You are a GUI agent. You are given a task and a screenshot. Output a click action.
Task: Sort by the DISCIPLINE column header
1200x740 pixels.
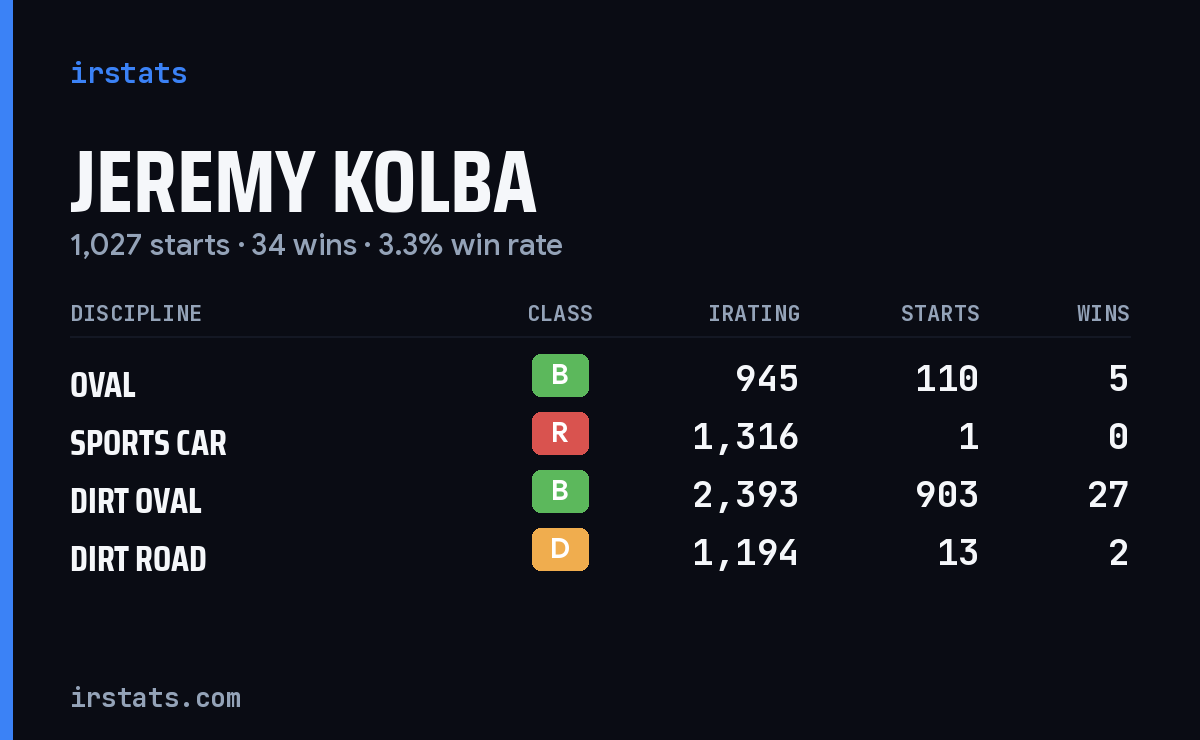(136, 314)
